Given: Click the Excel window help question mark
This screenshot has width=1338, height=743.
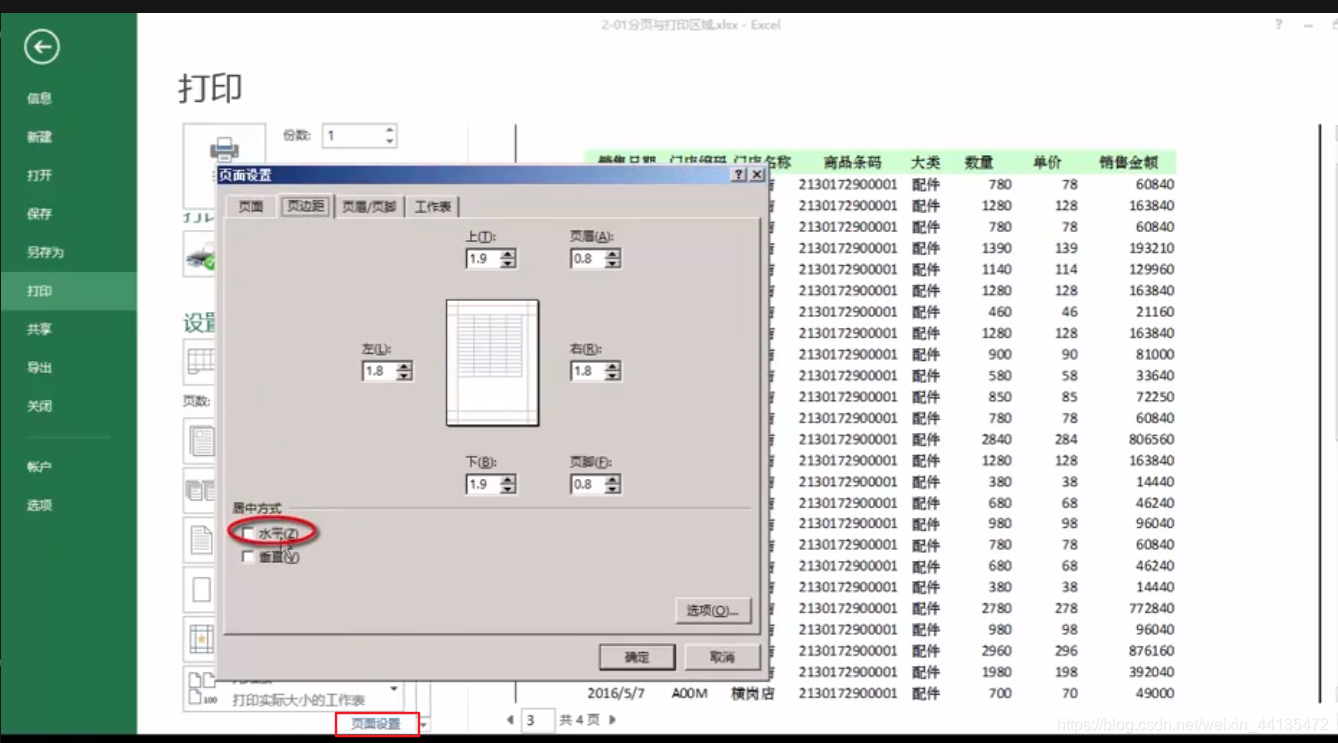Looking at the screenshot, I should [x=1278, y=25].
